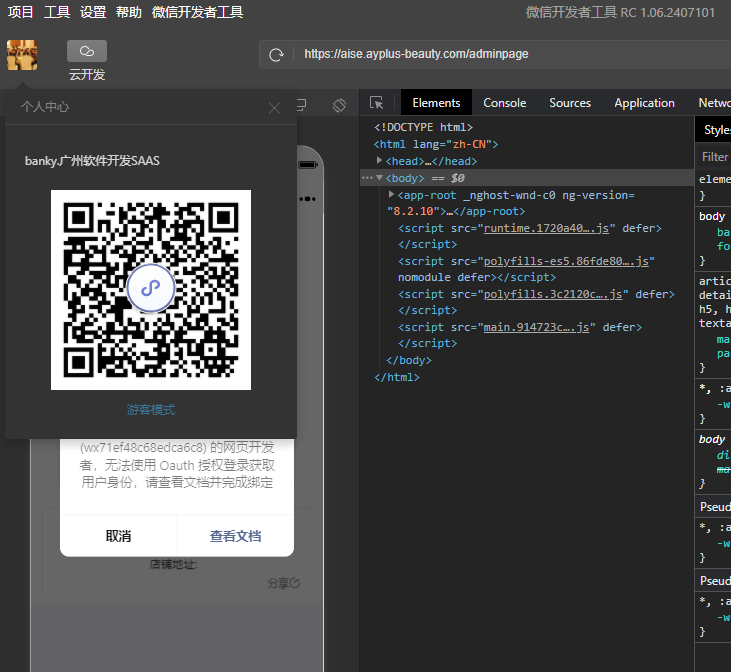
Task: Open the Styles pane tab
Action: click(716, 130)
